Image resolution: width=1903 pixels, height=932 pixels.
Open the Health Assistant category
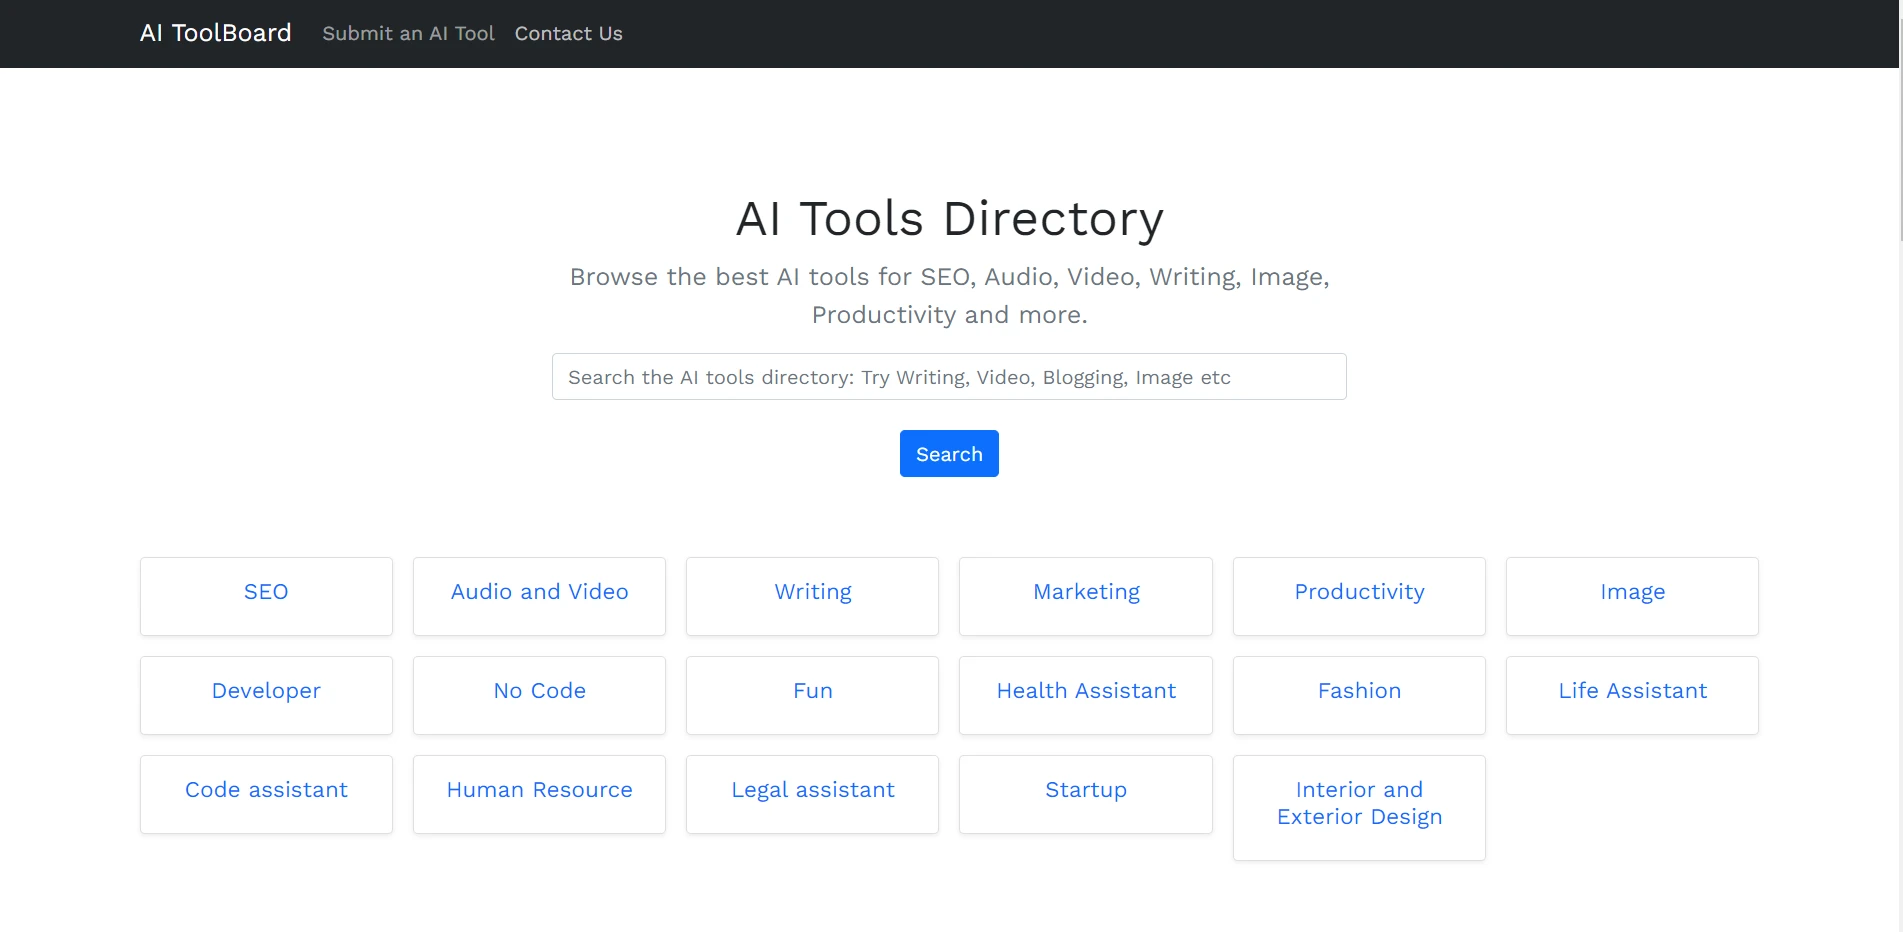tap(1086, 695)
